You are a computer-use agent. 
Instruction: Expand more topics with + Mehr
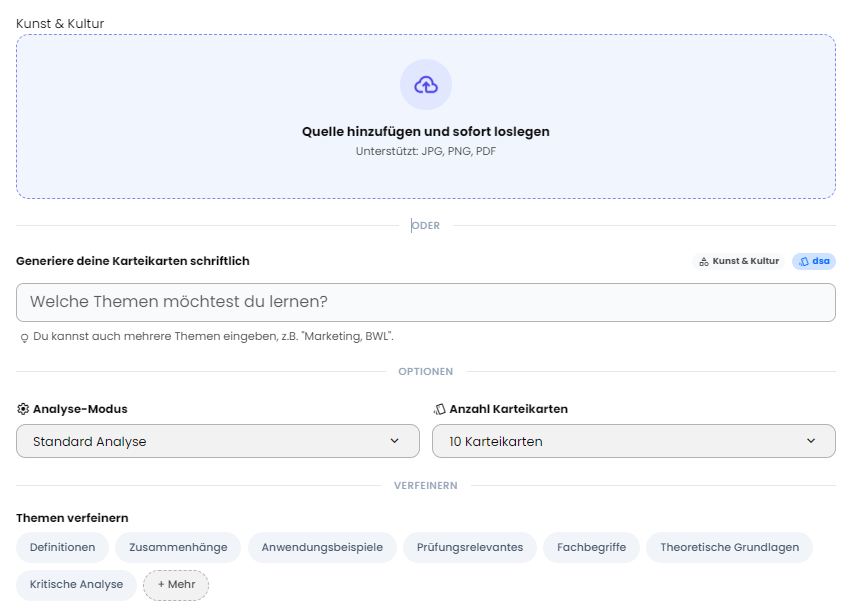pos(176,585)
